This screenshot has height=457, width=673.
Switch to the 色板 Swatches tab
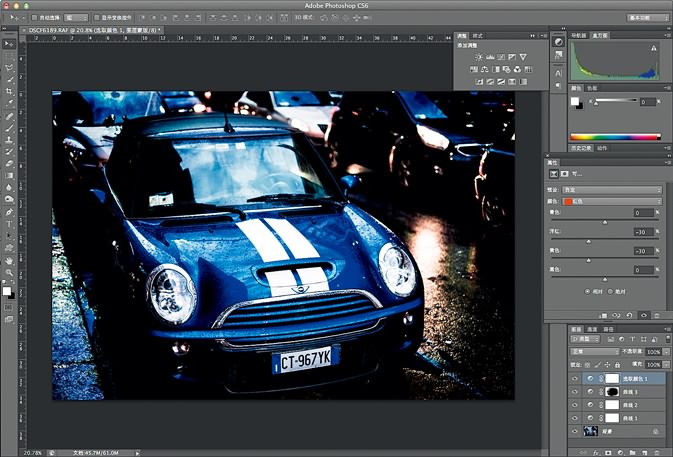tap(592, 88)
